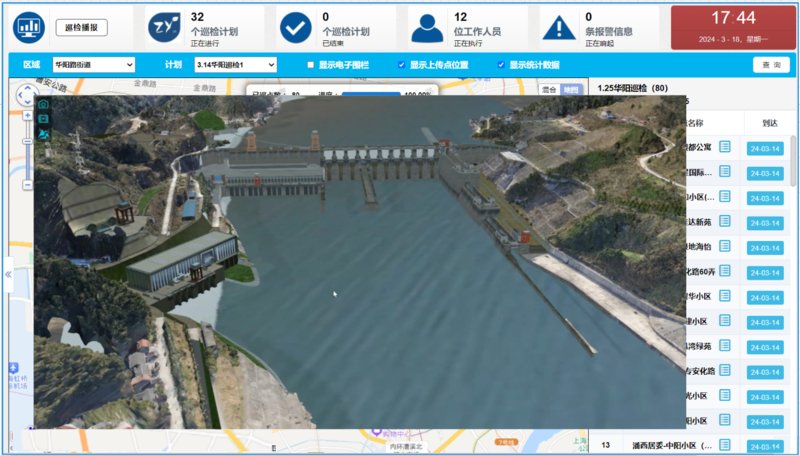Screen dimensions: 800x456
Task: Click the map zoom-out minus button
Action: [27, 185]
